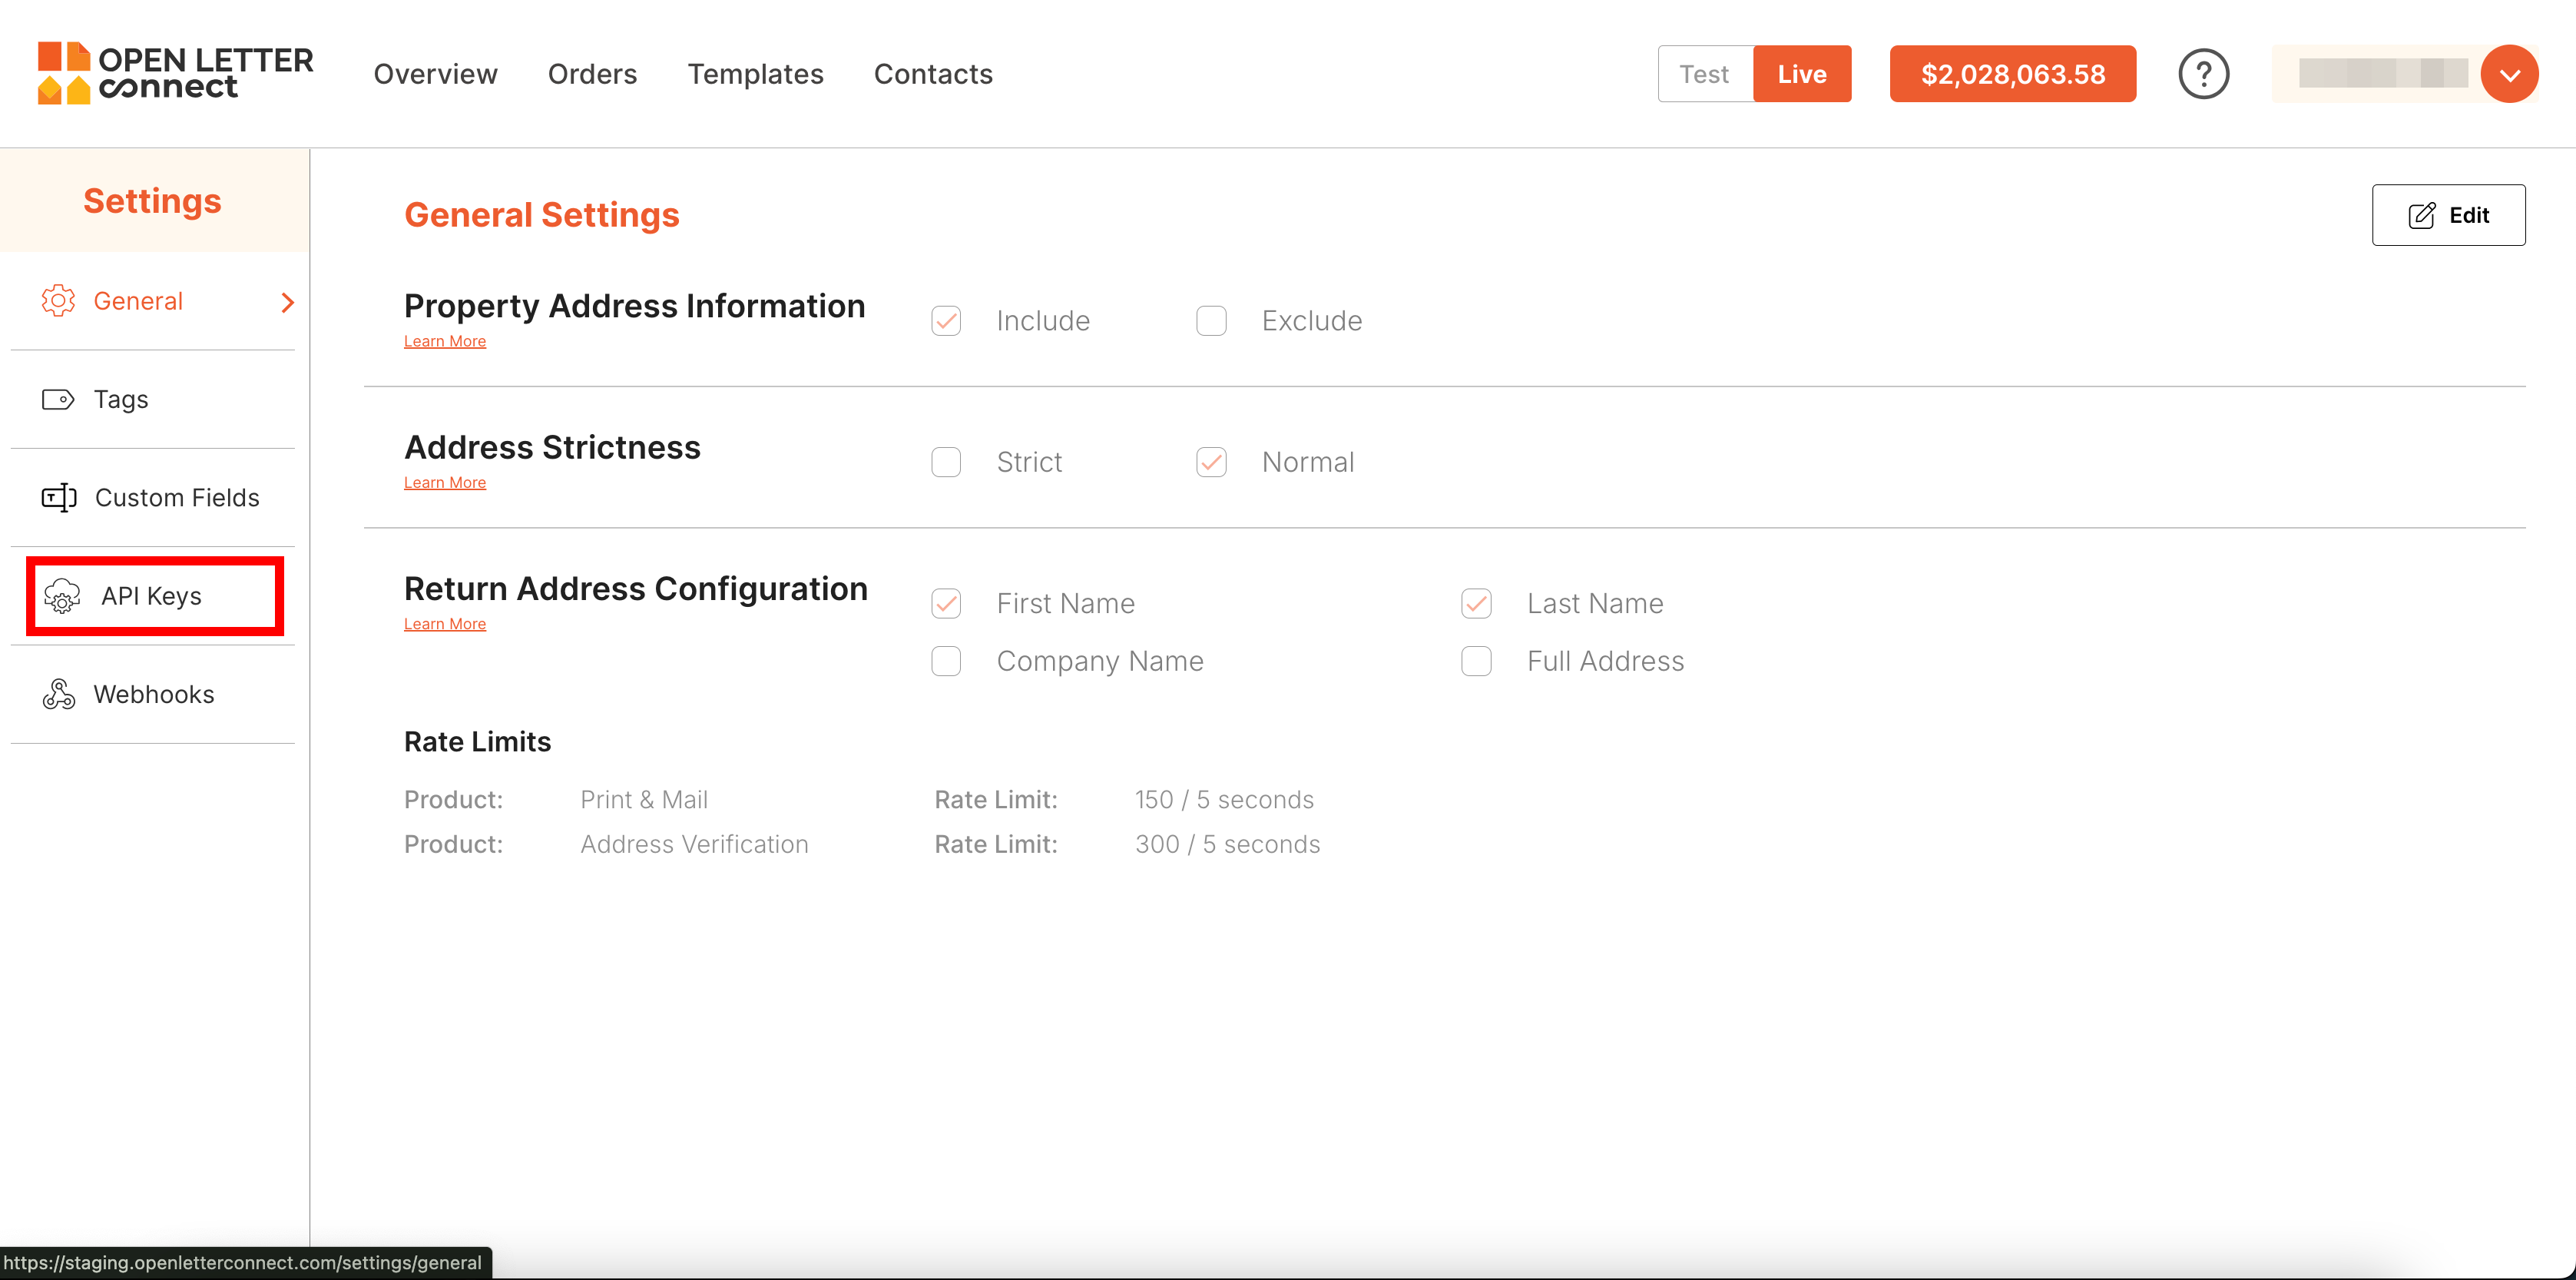Open Learn More under Address Strictness

(x=444, y=483)
